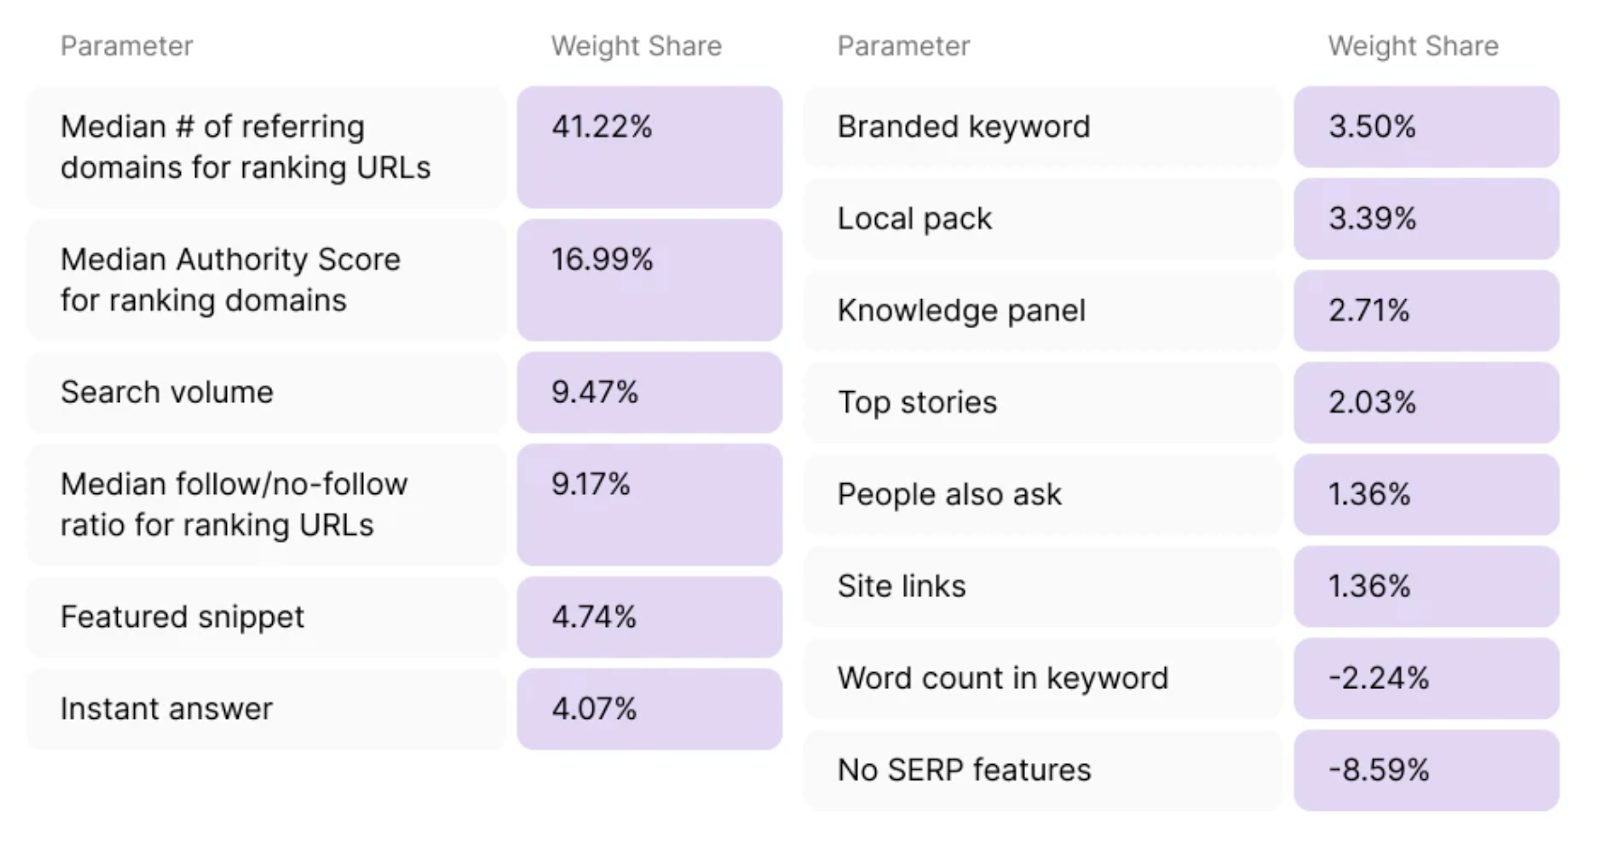Click the left Weight Share header

(x=636, y=46)
